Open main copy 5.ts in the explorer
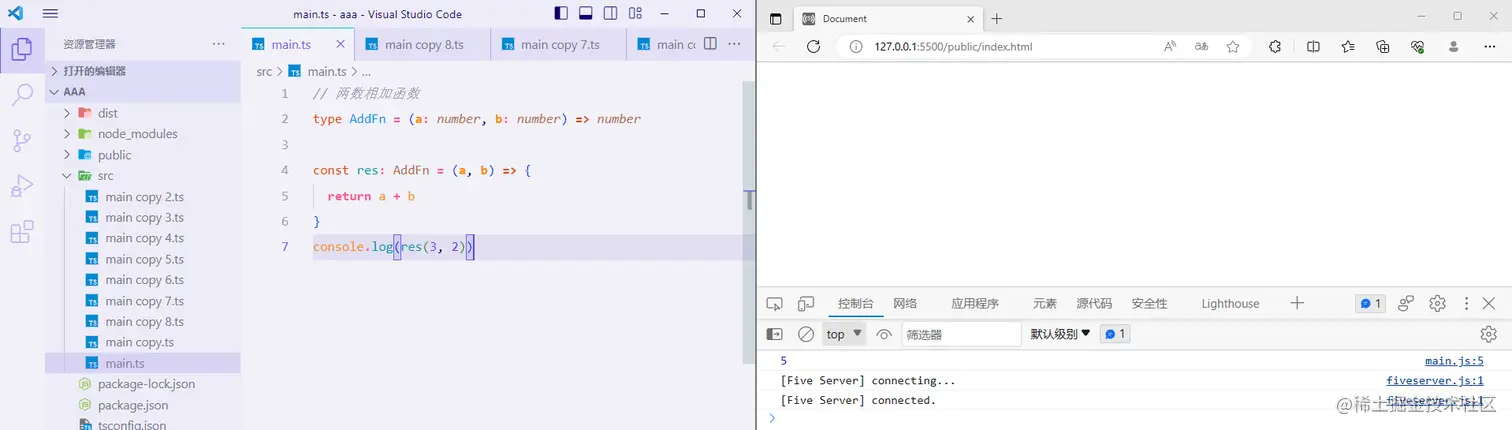Viewport: 1512px width, 430px height. (142, 259)
